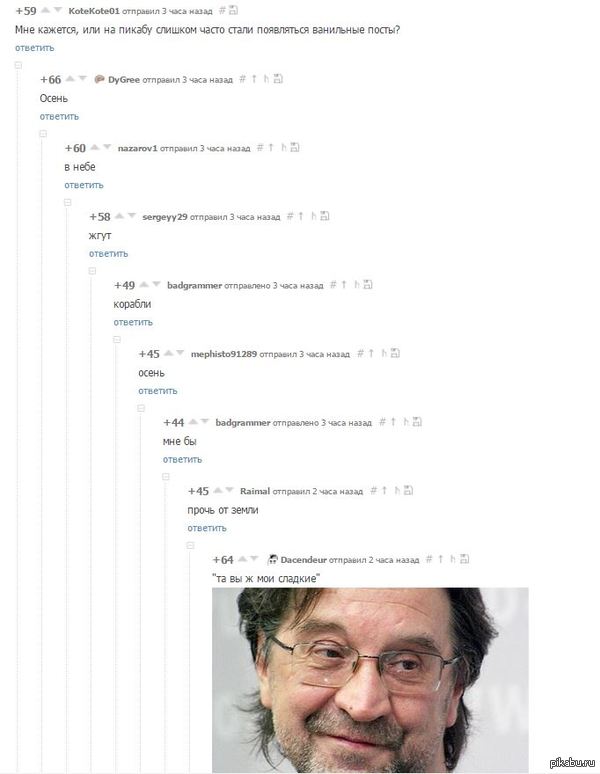Screen dimensions: 600x774
Task: Open DyGree user profile
Action: pyautogui.click(x=124, y=79)
